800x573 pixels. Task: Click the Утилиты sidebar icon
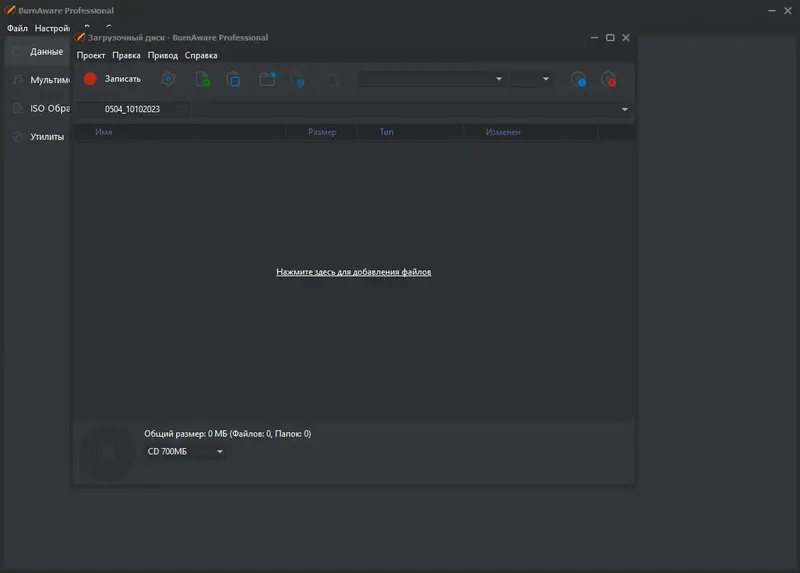click(18, 137)
